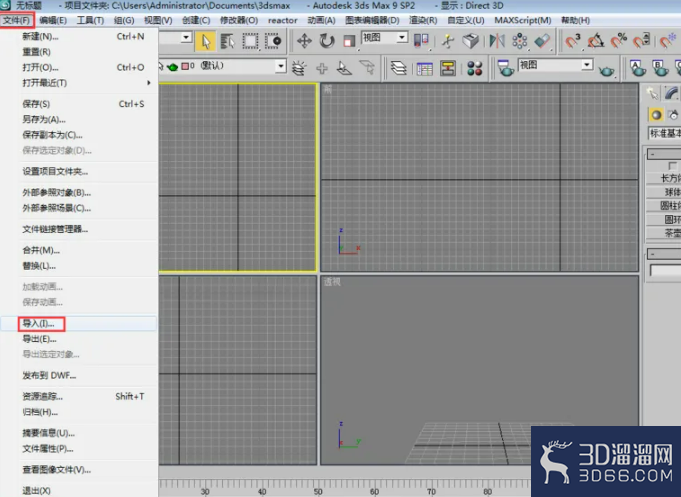Click the 茶壶 teapot button
The image size is (681, 497).
point(664,233)
